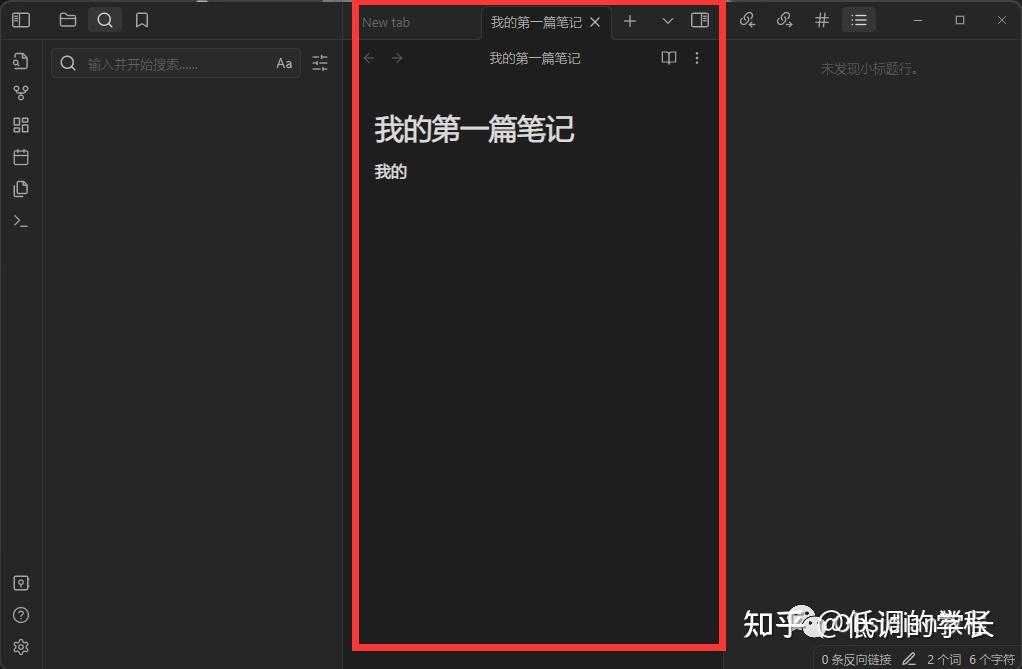Image resolution: width=1022 pixels, height=669 pixels.
Task: Open tags pane hash icon
Action: (x=822, y=20)
